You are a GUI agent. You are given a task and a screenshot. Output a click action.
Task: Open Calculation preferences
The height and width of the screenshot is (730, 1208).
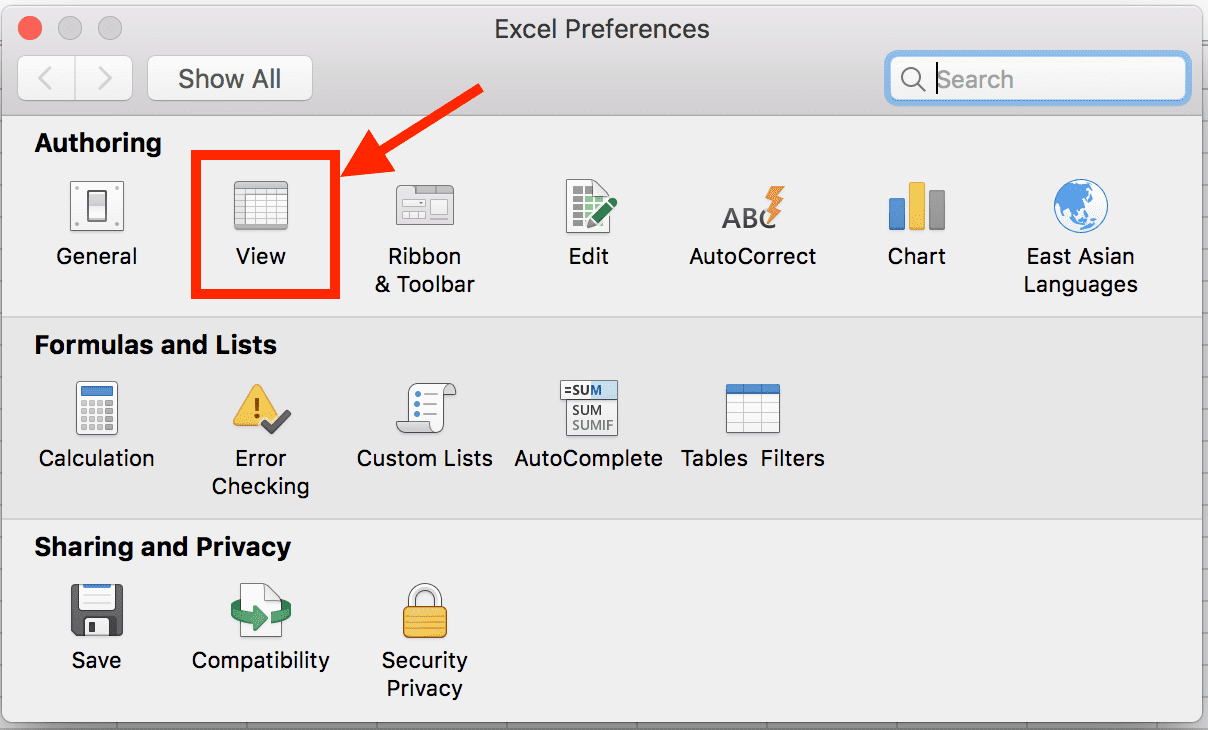coord(97,409)
